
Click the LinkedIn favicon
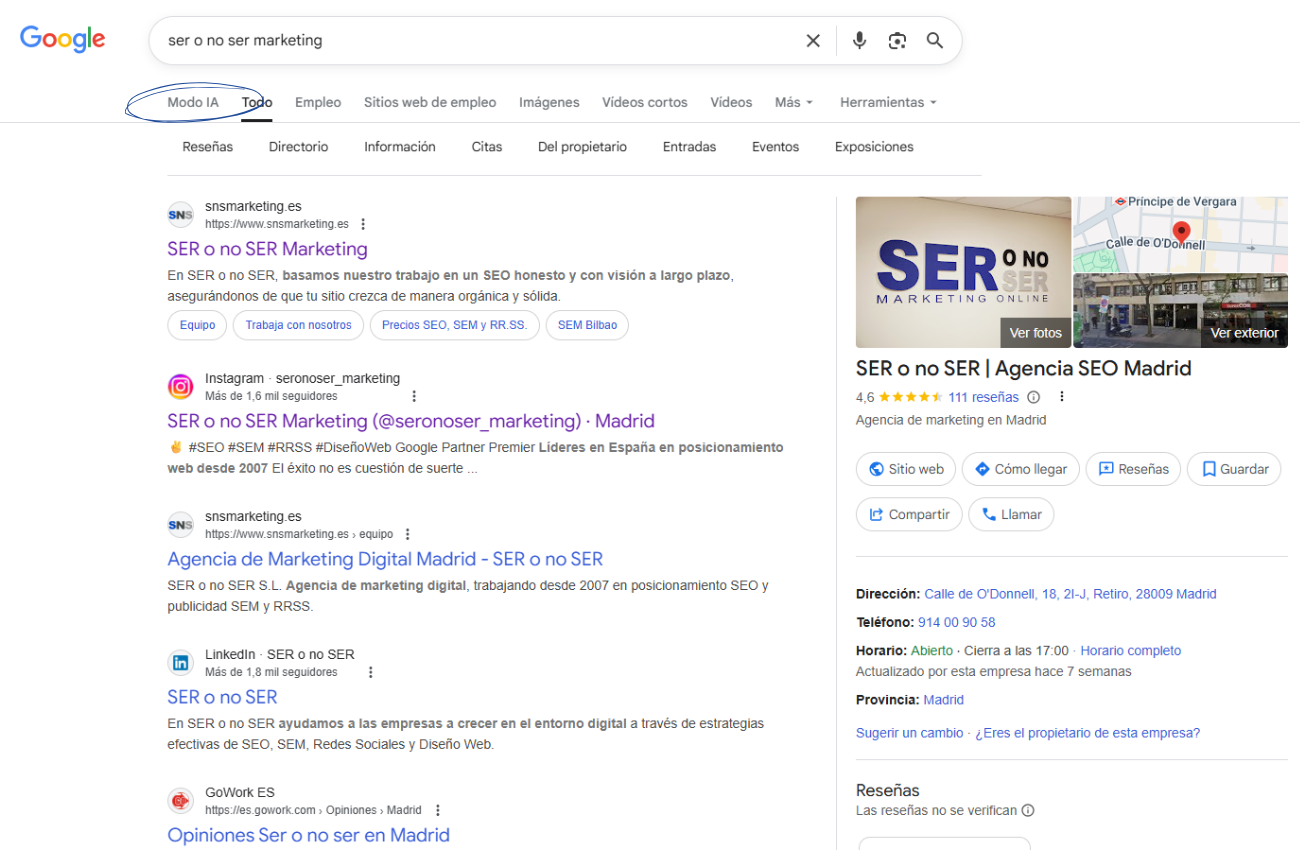click(180, 662)
